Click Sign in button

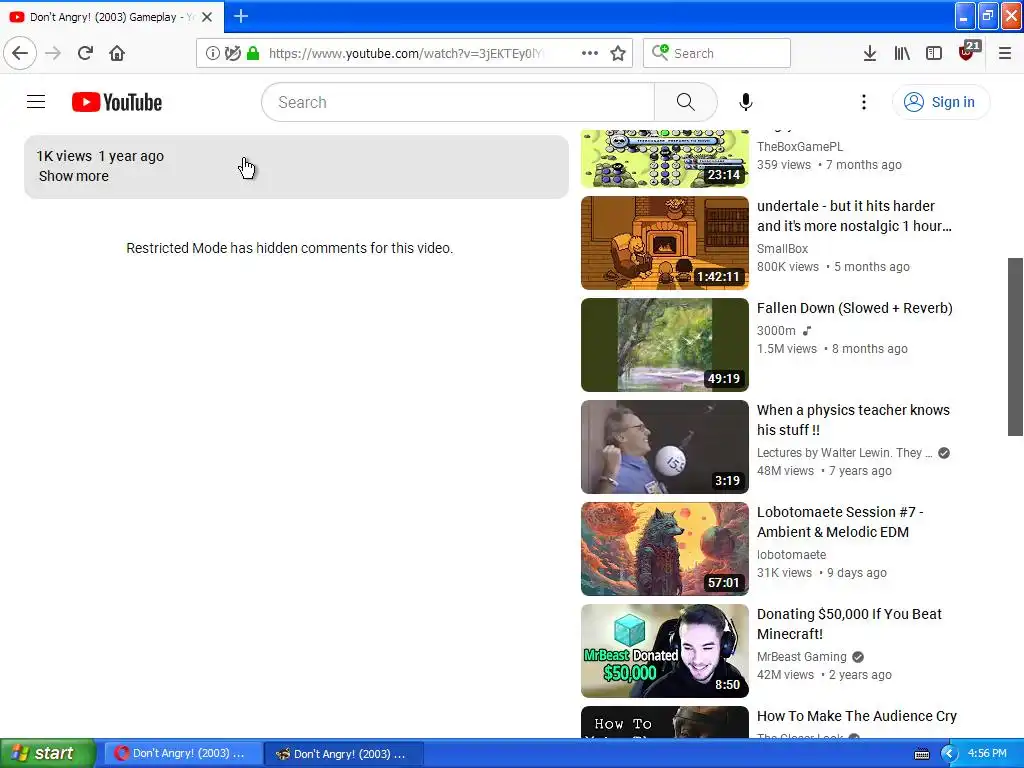[x=941, y=102]
